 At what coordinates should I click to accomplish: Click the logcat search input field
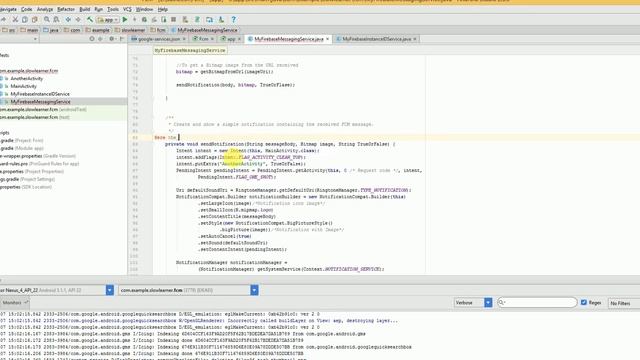537,302
